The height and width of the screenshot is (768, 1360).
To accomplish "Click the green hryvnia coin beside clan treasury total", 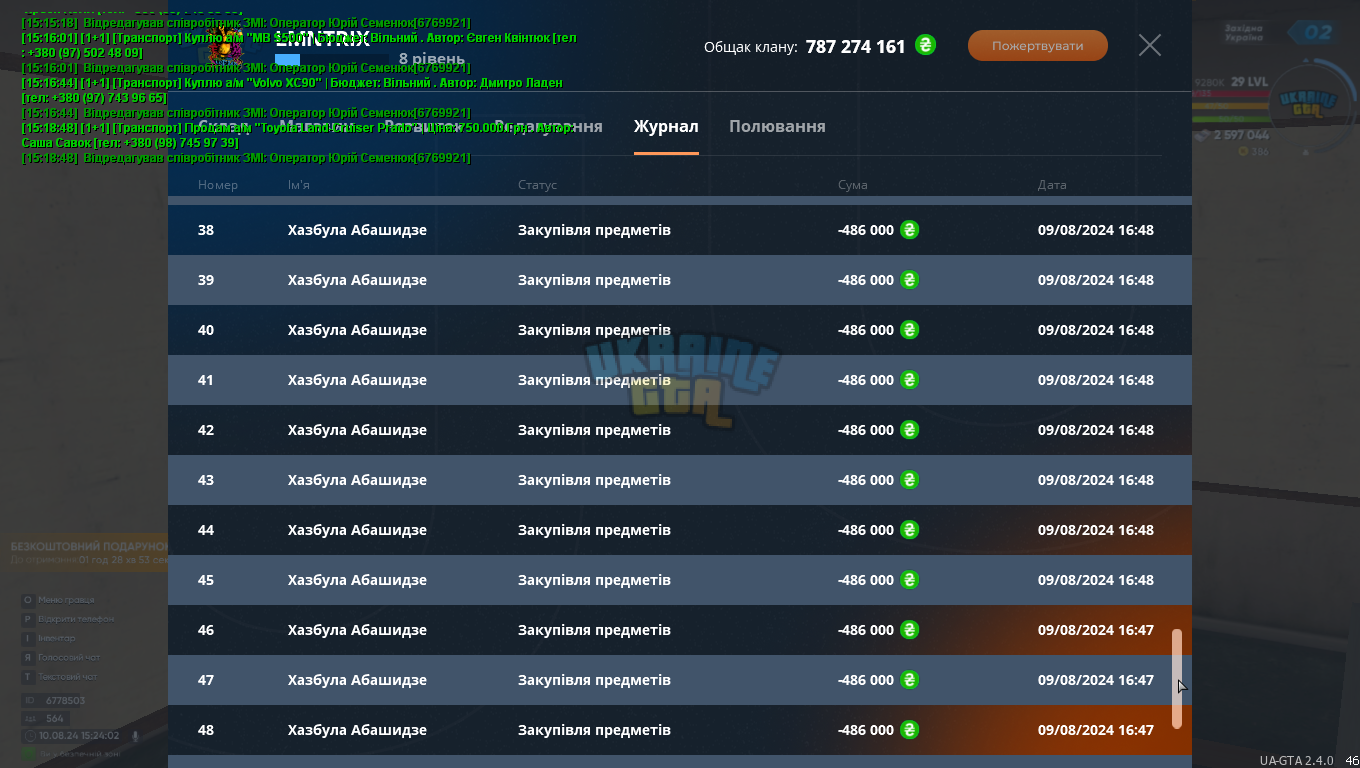I will click(x=926, y=45).
